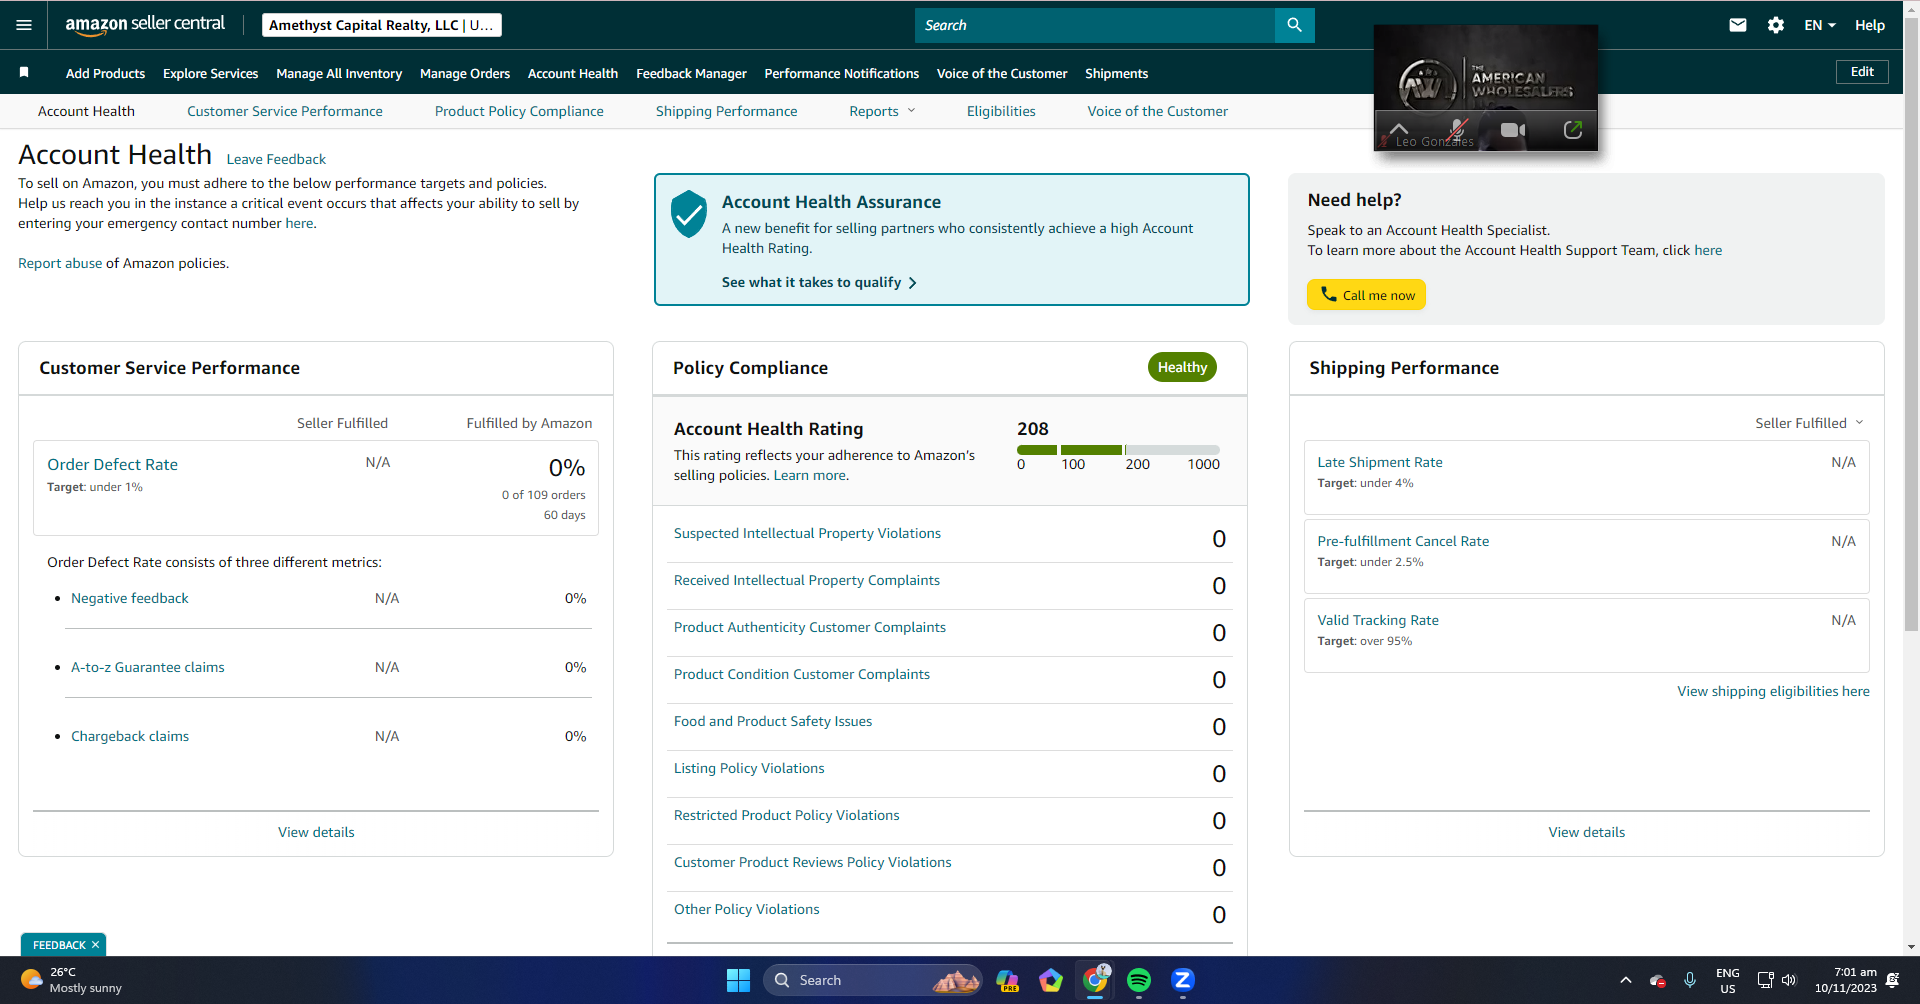Open Suspected Intellectual Property Violations link

[x=807, y=533]
